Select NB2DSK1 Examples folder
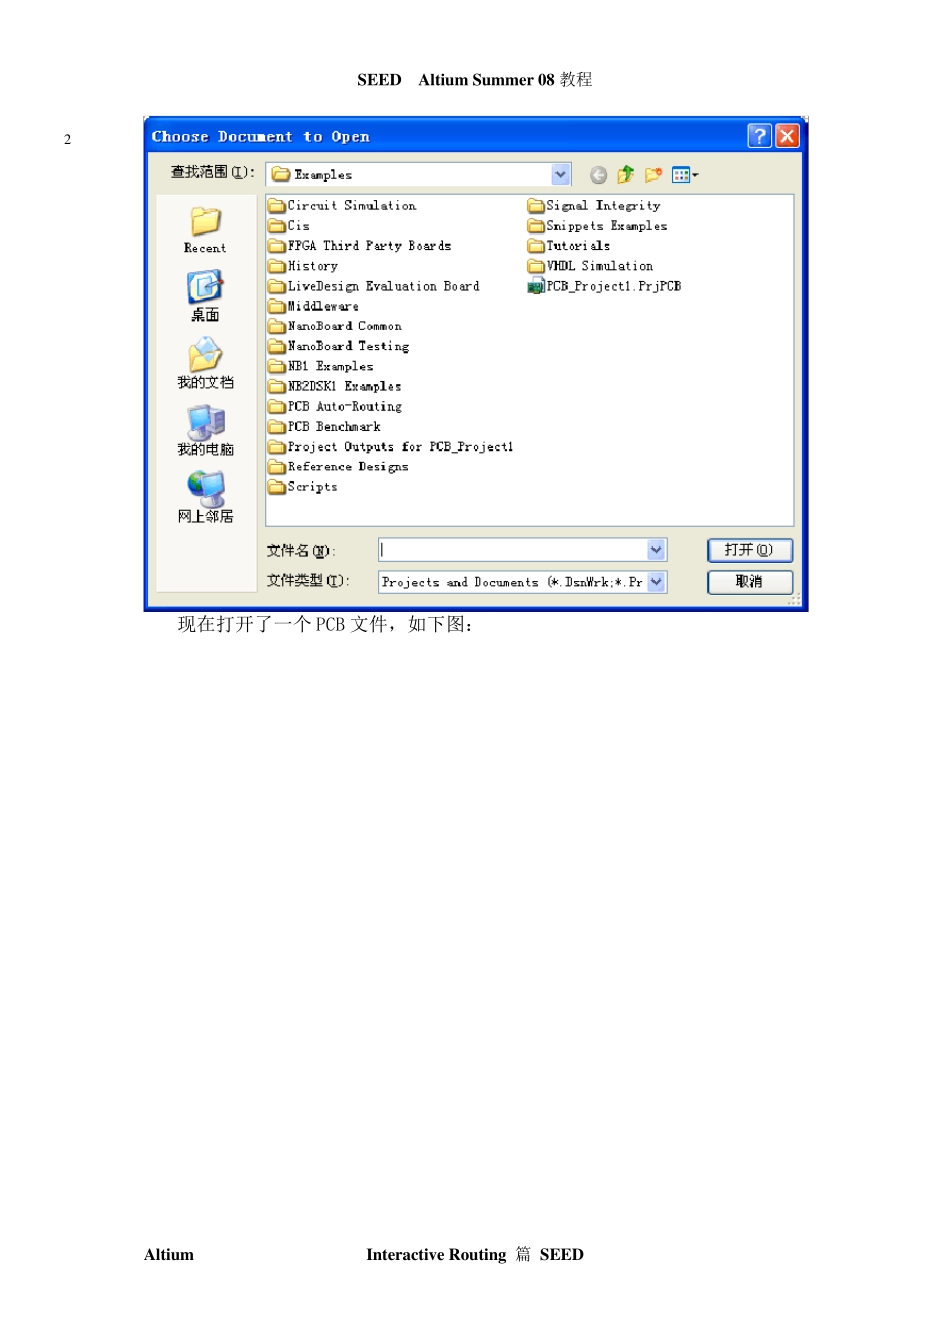 click(335, 386)
